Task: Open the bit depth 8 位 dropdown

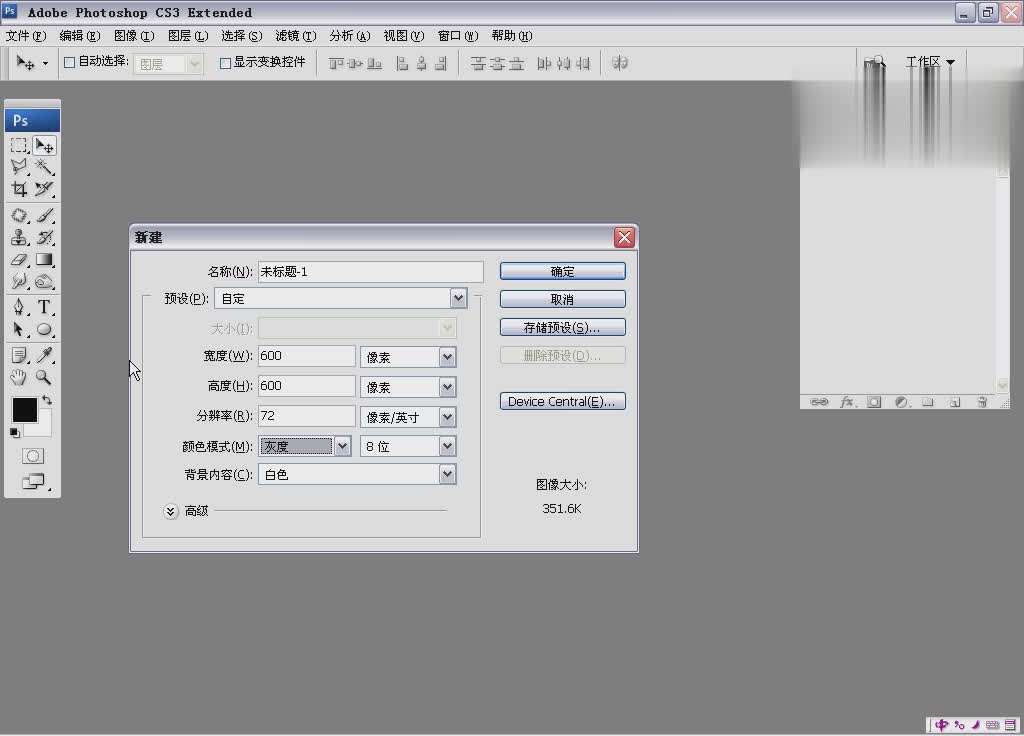Action: pyautogui.click(x=408, y=446)
